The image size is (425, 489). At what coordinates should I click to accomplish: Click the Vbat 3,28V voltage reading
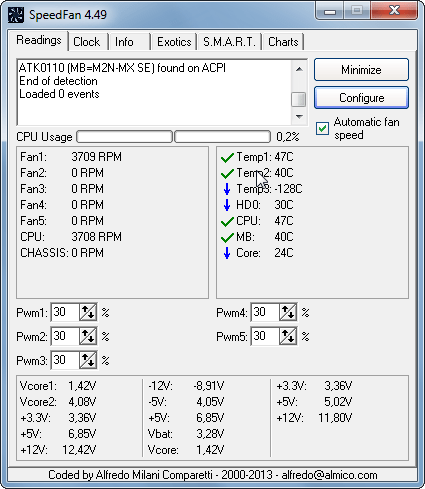pos(186,434)
